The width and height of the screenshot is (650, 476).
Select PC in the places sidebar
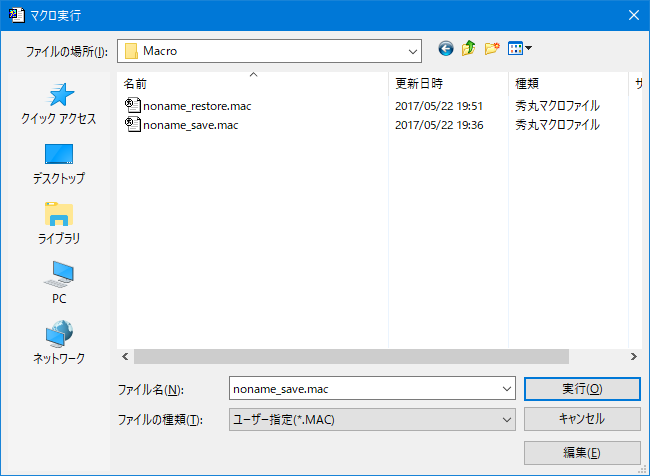[x=59, y=284]
